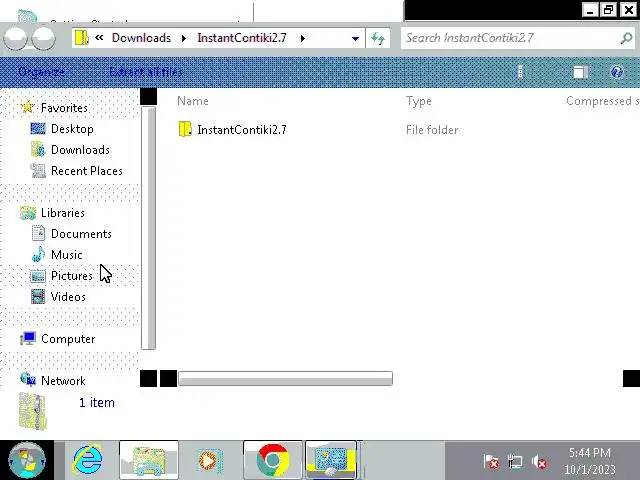Open Desktop in Favorites

(x=72, y=129)
